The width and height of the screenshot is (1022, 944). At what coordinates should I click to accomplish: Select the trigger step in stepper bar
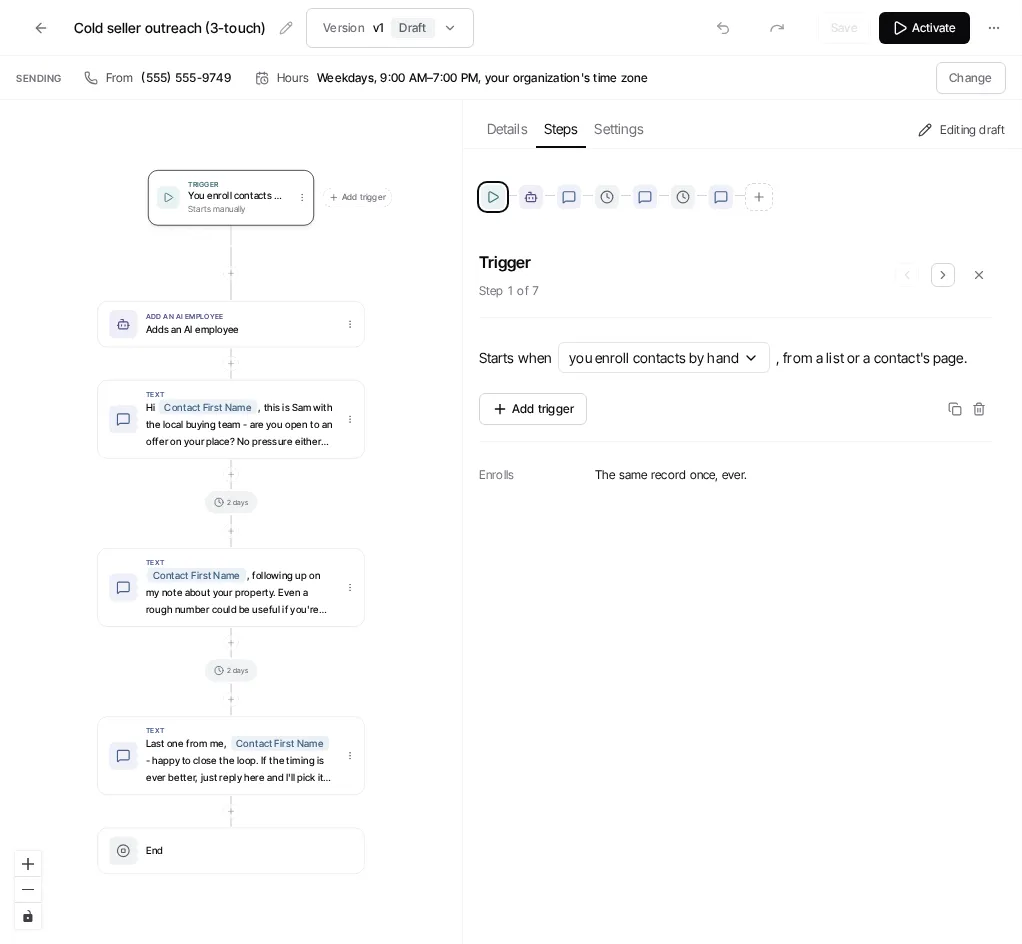pyautogui.click(x=493, y=197)
